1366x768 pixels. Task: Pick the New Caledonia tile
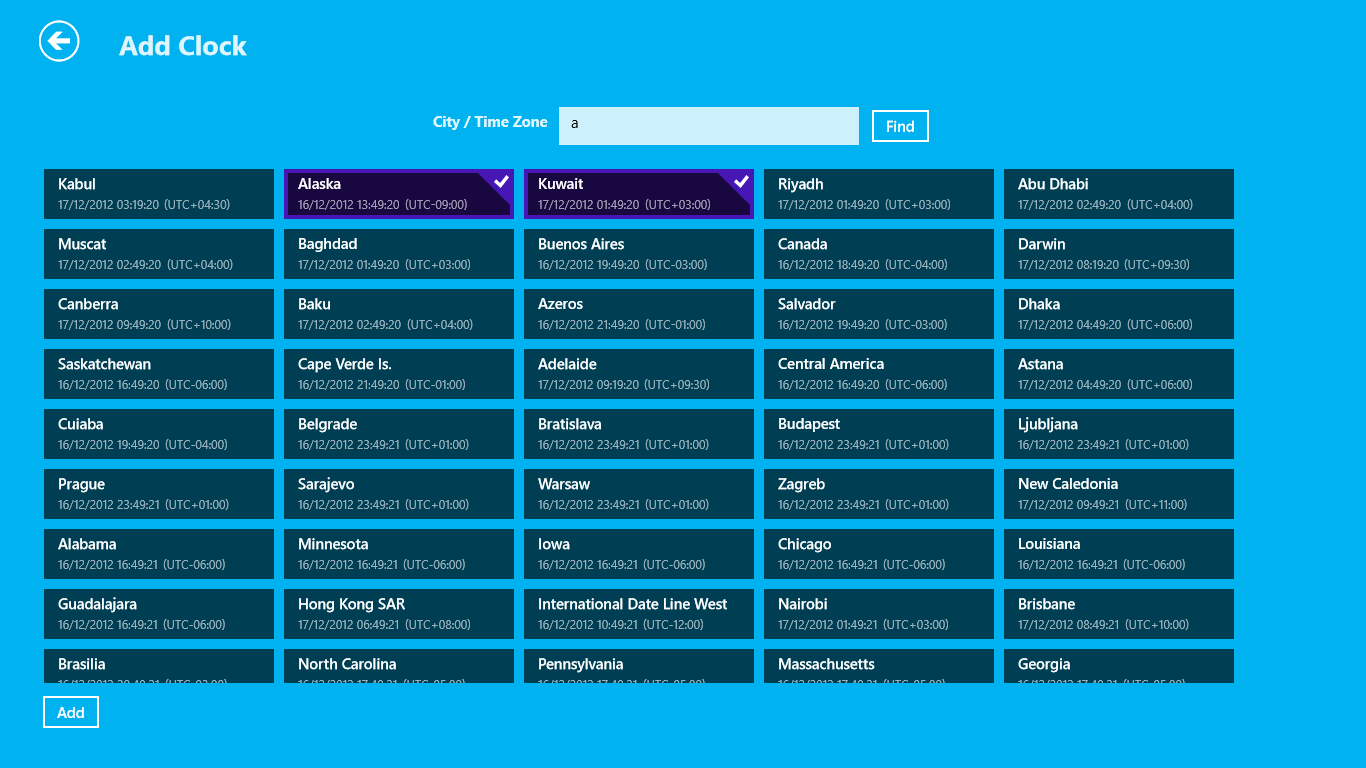(1119, 494)
